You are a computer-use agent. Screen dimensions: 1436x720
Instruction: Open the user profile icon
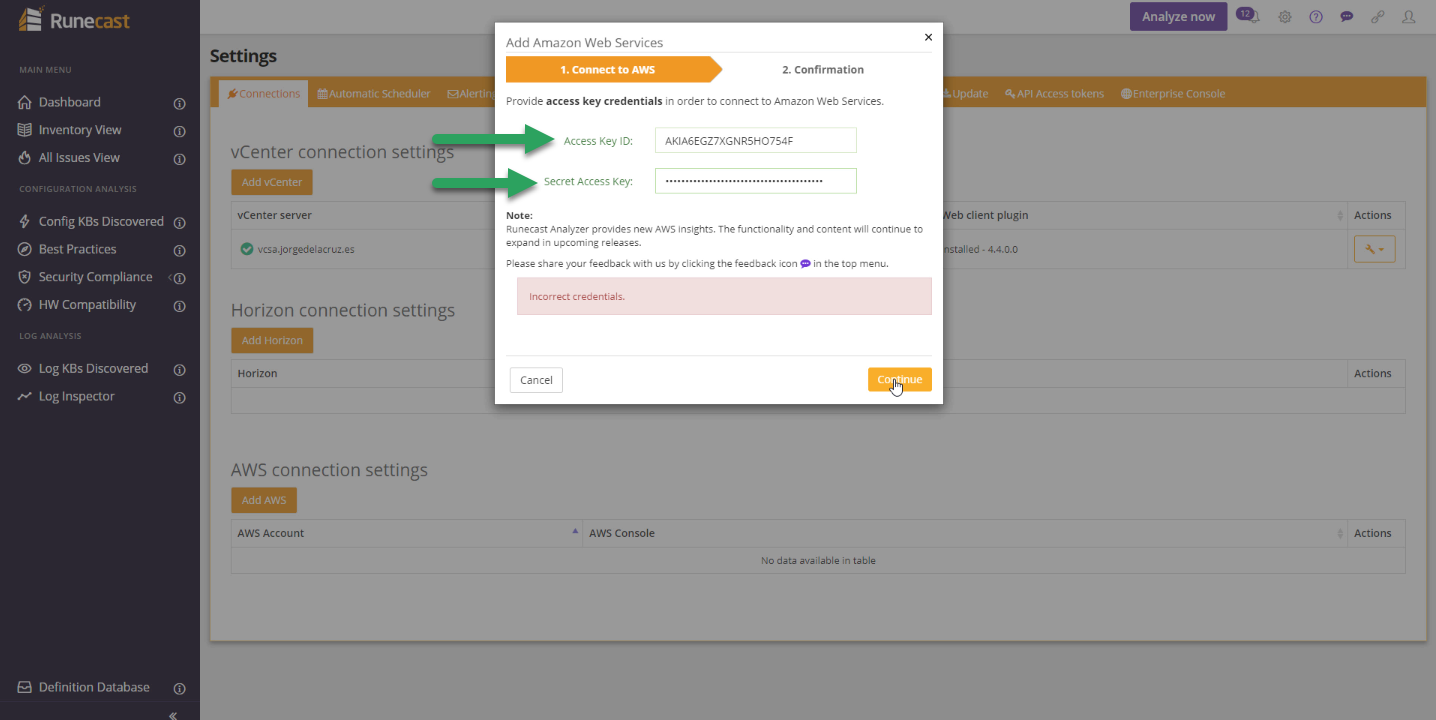(x=1409, y=17)
